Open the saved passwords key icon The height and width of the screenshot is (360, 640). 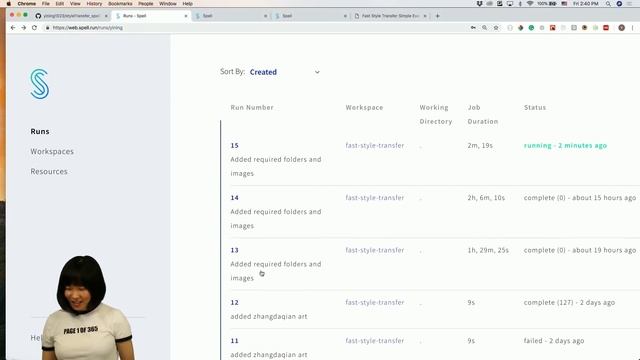pyautogui.click(x=473, y=28)
